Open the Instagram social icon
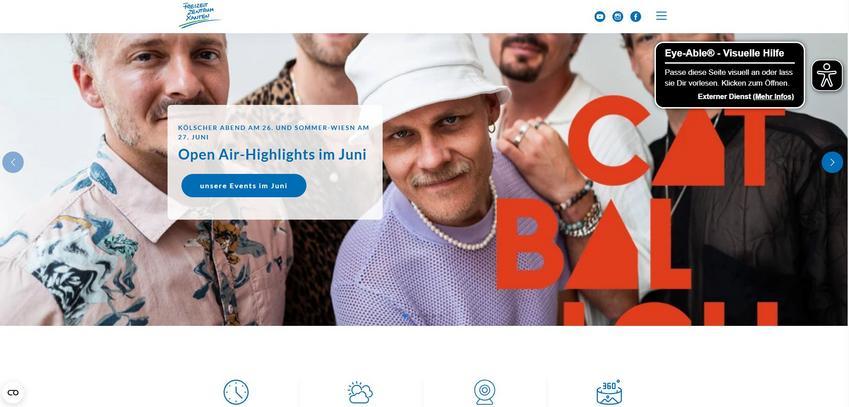849x407 pixels. coord(617,16)
